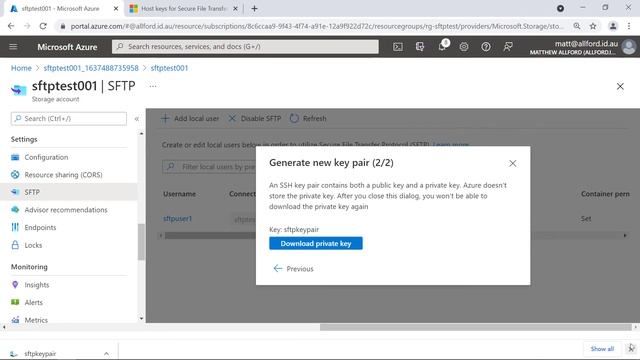Click the sidebar scroll down arrow
This screenshot has height=360, width=640.
click(141, 318)
